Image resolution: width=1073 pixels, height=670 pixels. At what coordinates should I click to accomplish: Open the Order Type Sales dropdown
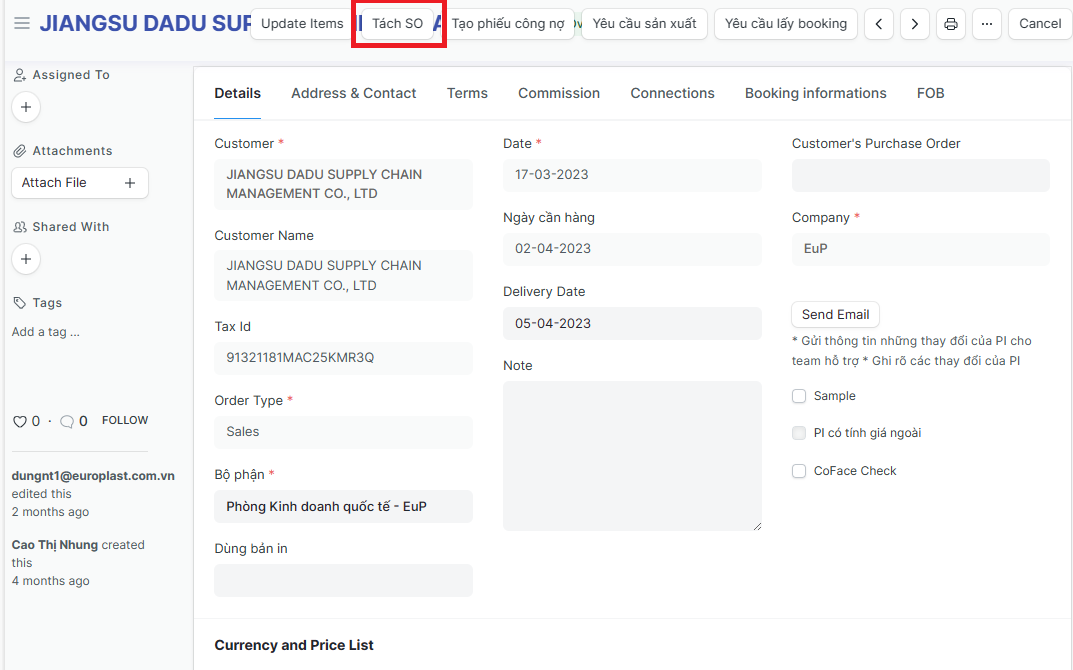tap(342, 432)
